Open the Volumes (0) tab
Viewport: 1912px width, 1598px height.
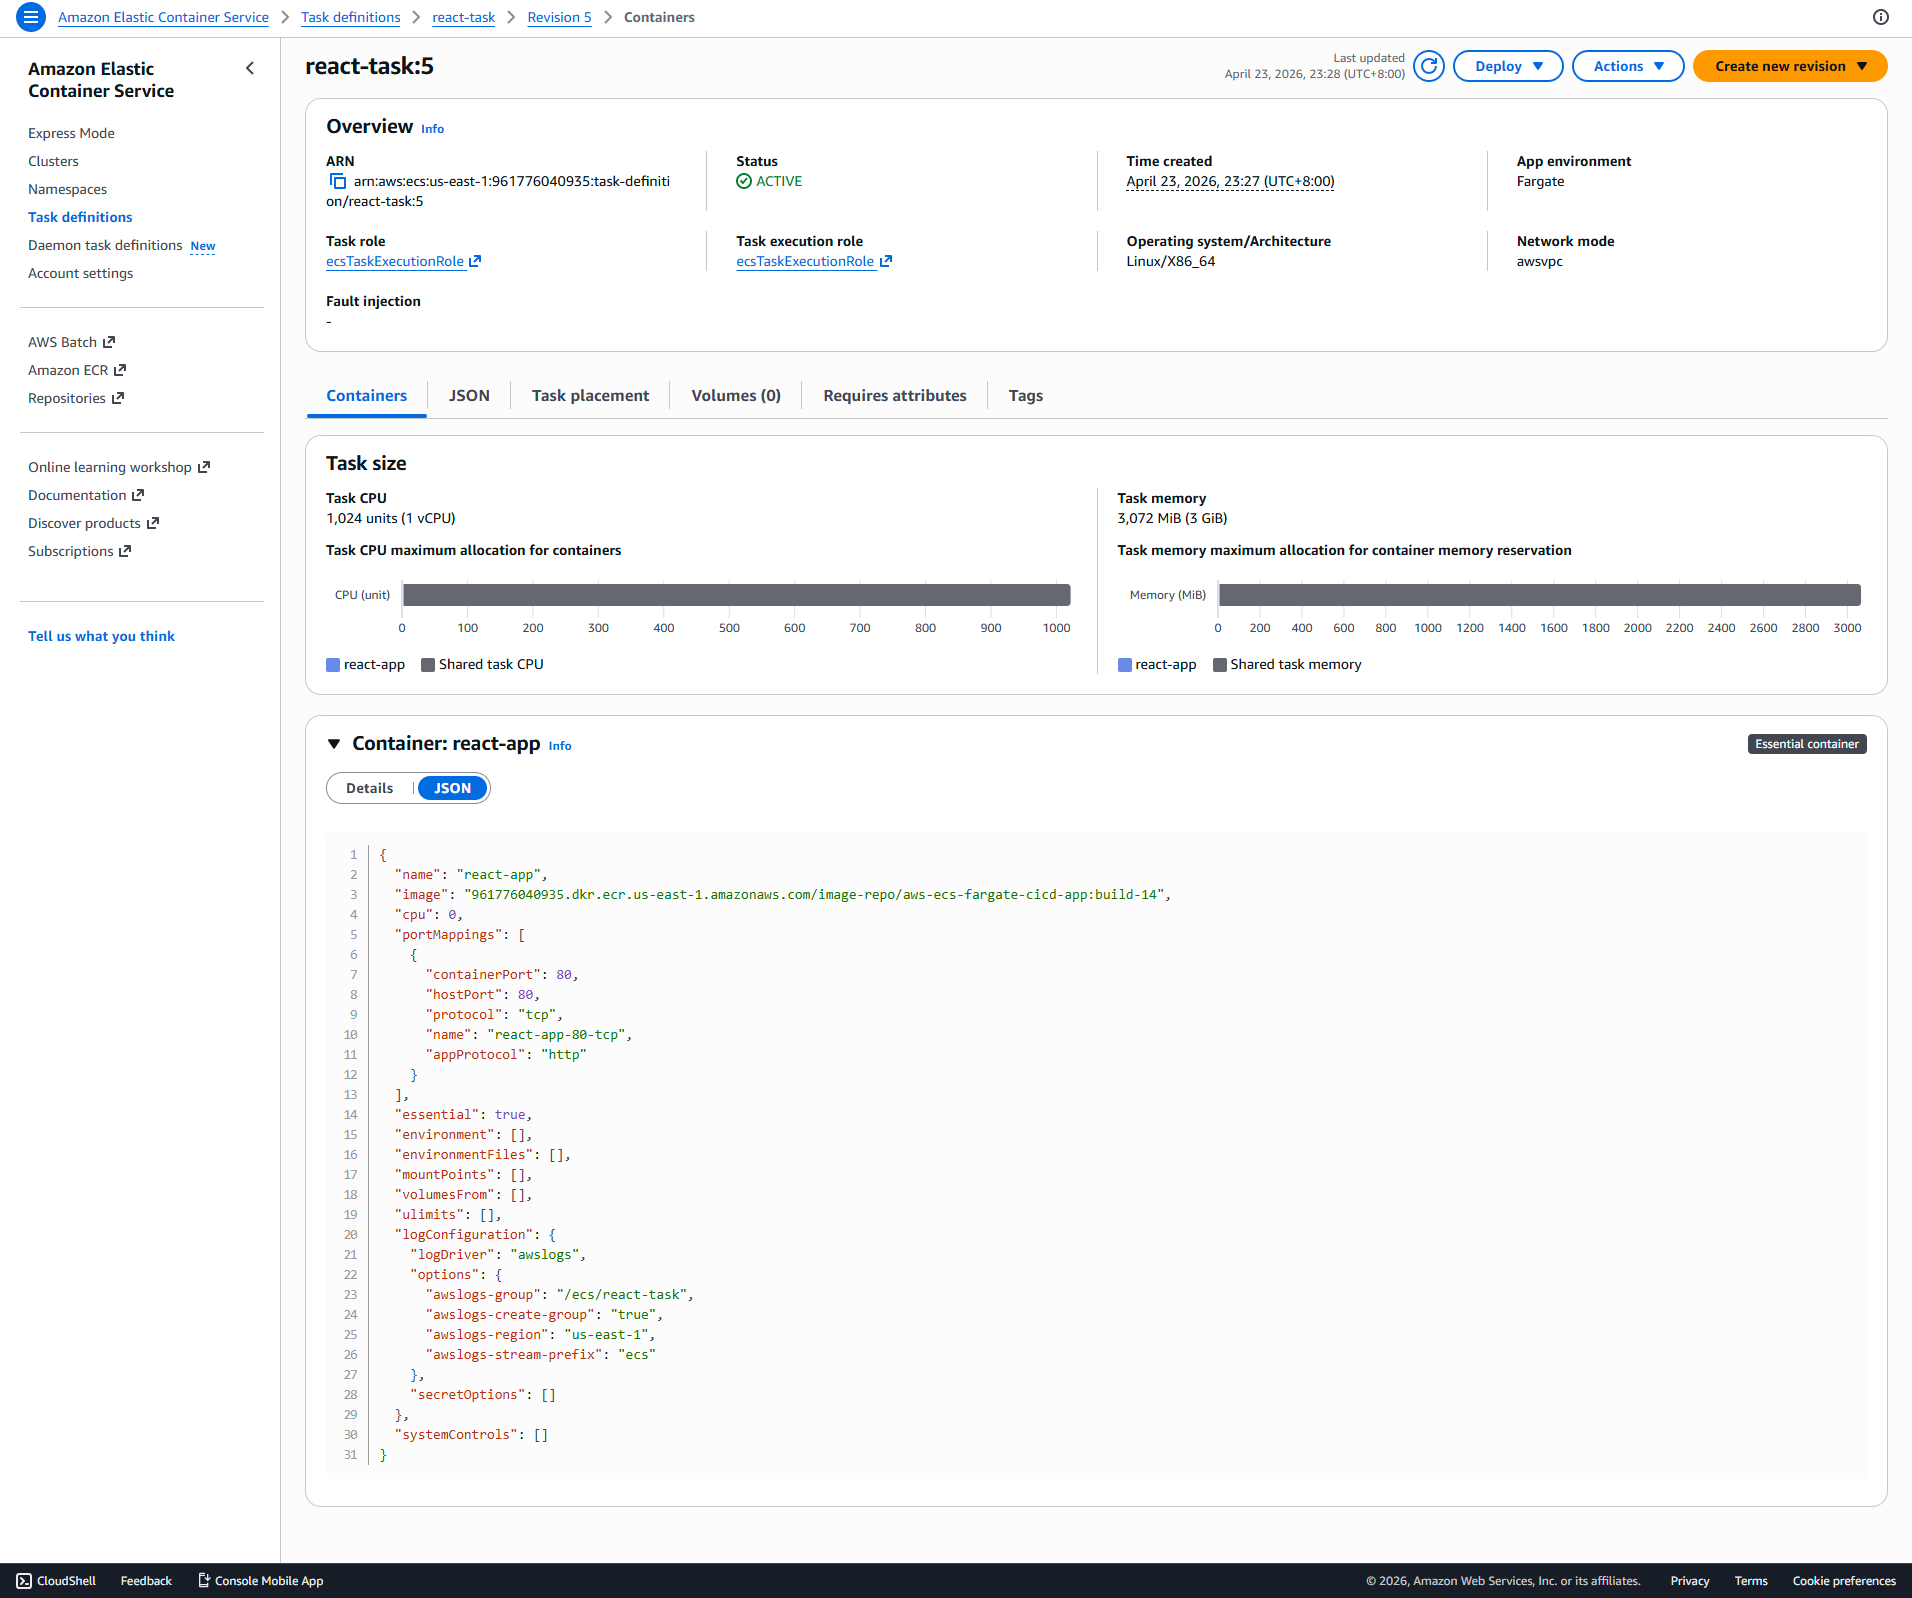736,396
